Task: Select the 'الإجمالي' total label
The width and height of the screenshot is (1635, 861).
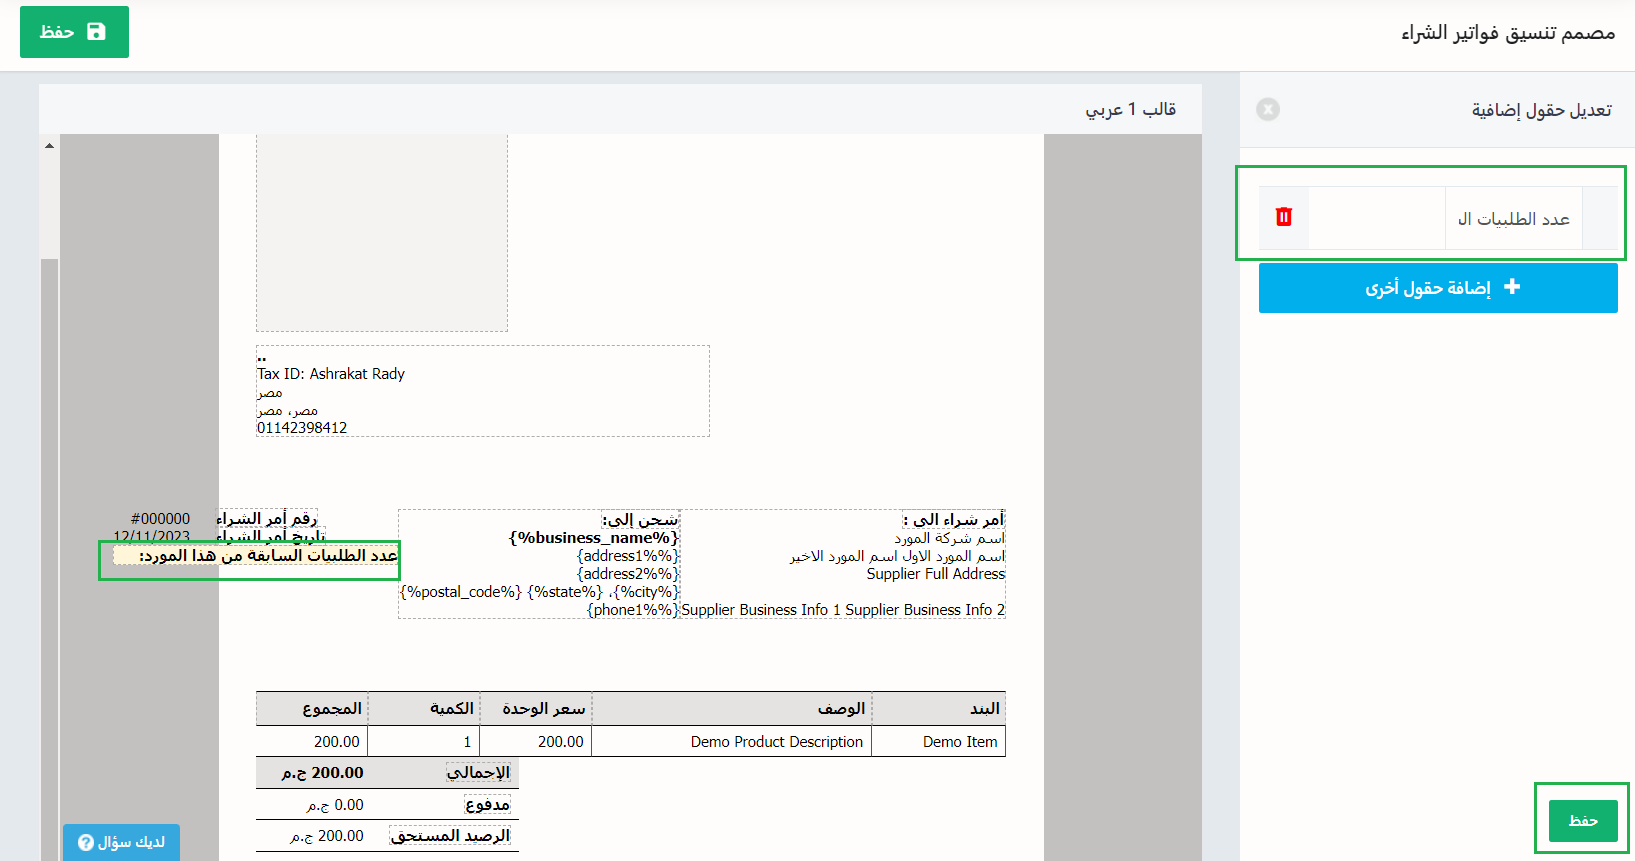Action: (x=478, y=772)
